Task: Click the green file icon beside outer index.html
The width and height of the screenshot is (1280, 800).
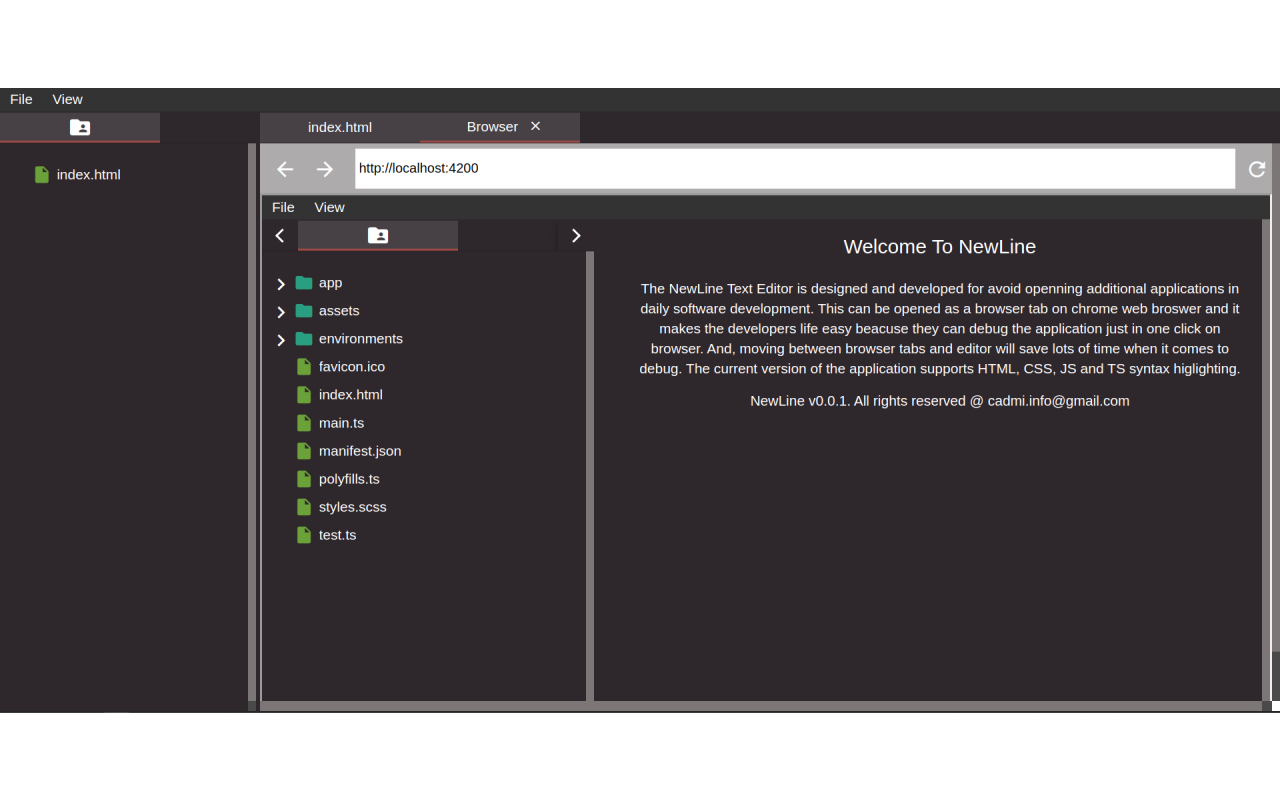Action: [x=42, y=174]
